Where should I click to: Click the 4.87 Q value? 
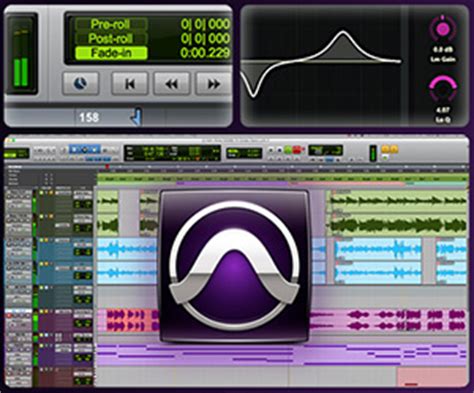pos(442,110)
